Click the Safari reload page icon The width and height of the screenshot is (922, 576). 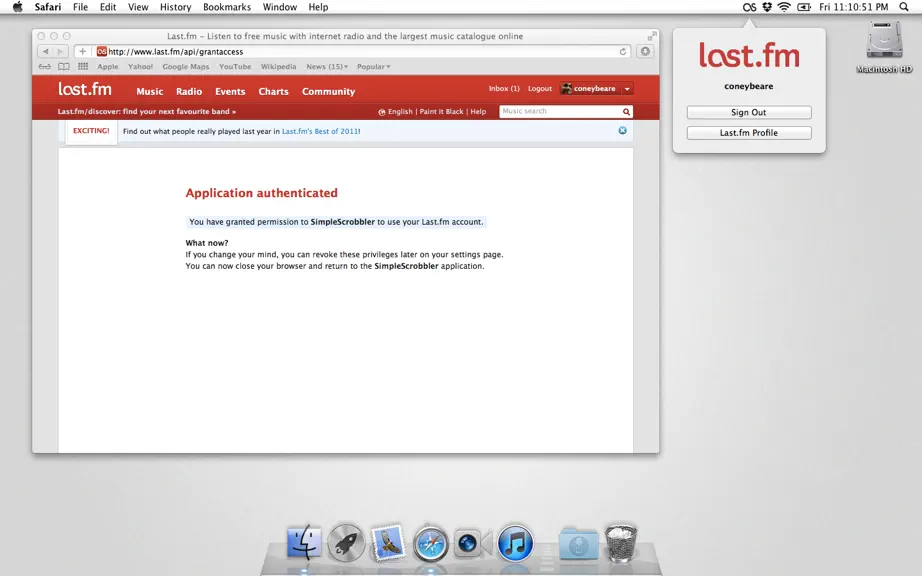[x=623, y=52]
